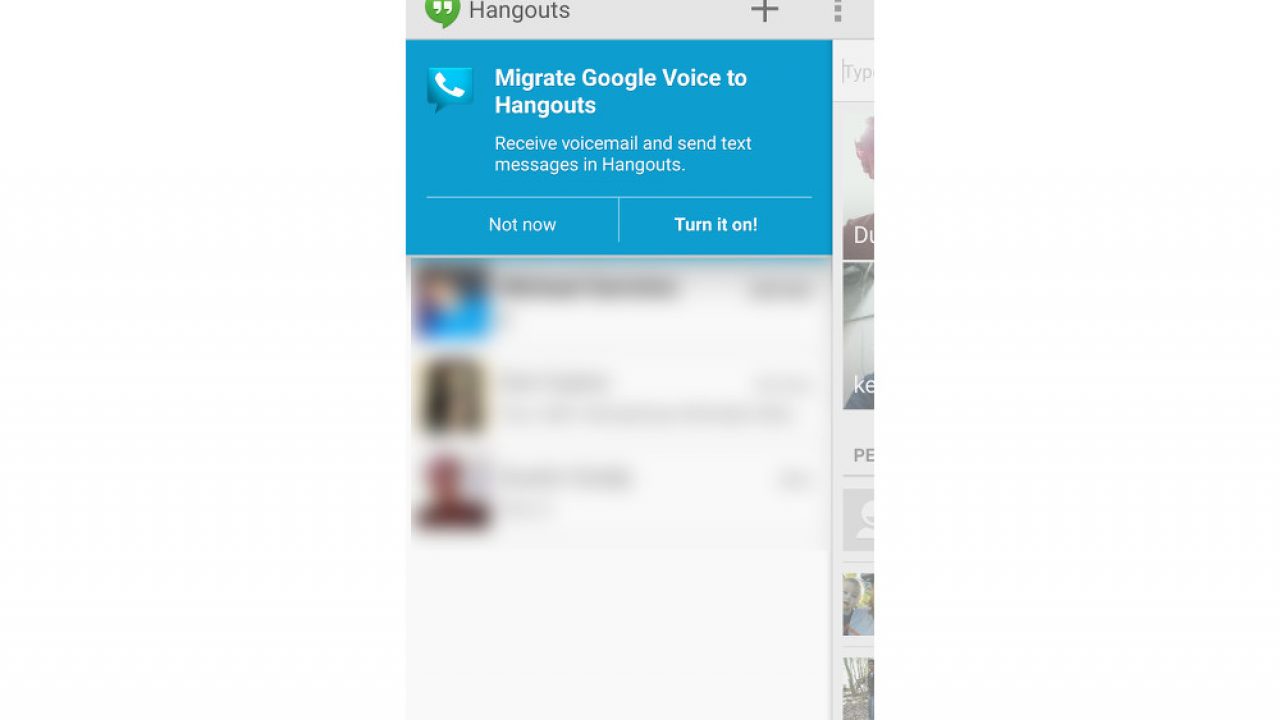The height and width of the screenshot is (720, 1280).
Task: Click the Hangouts title in the action bar
Action: tap(519, 11)
